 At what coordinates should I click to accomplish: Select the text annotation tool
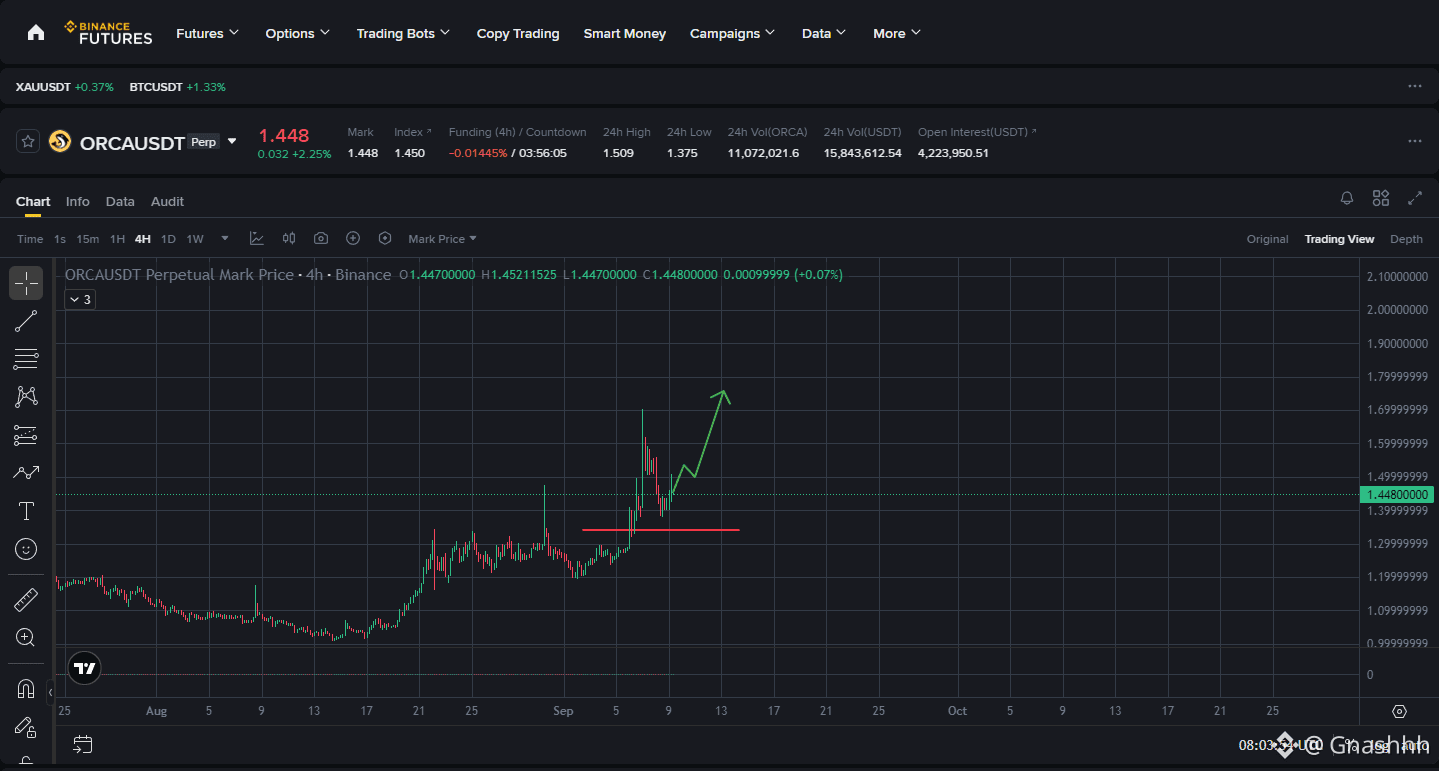click(x=26, y=512)
